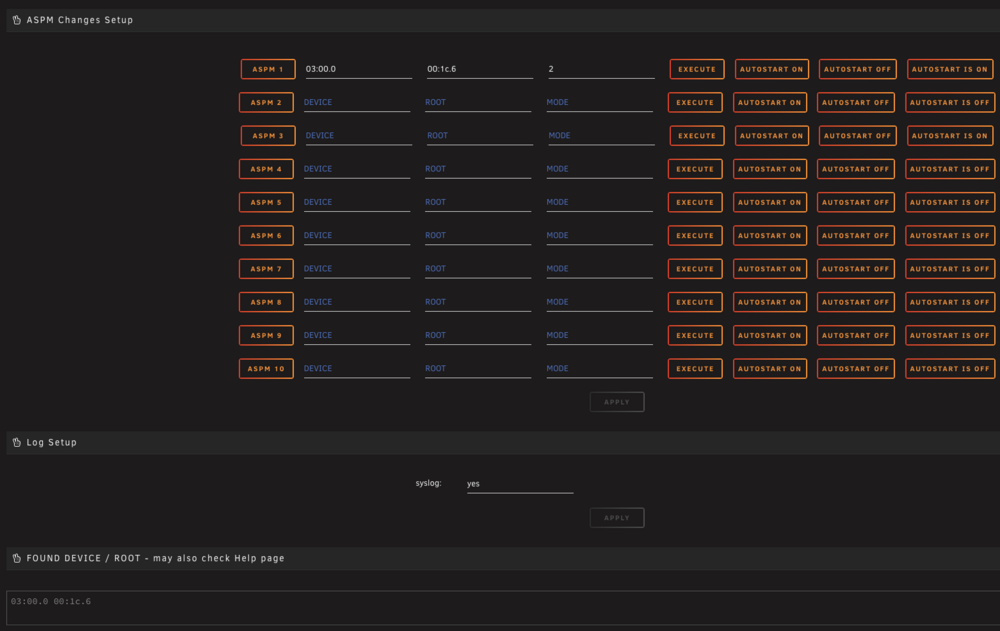
Task: Turn on autostart for ASPM 8
Action: tap(770, 302)
